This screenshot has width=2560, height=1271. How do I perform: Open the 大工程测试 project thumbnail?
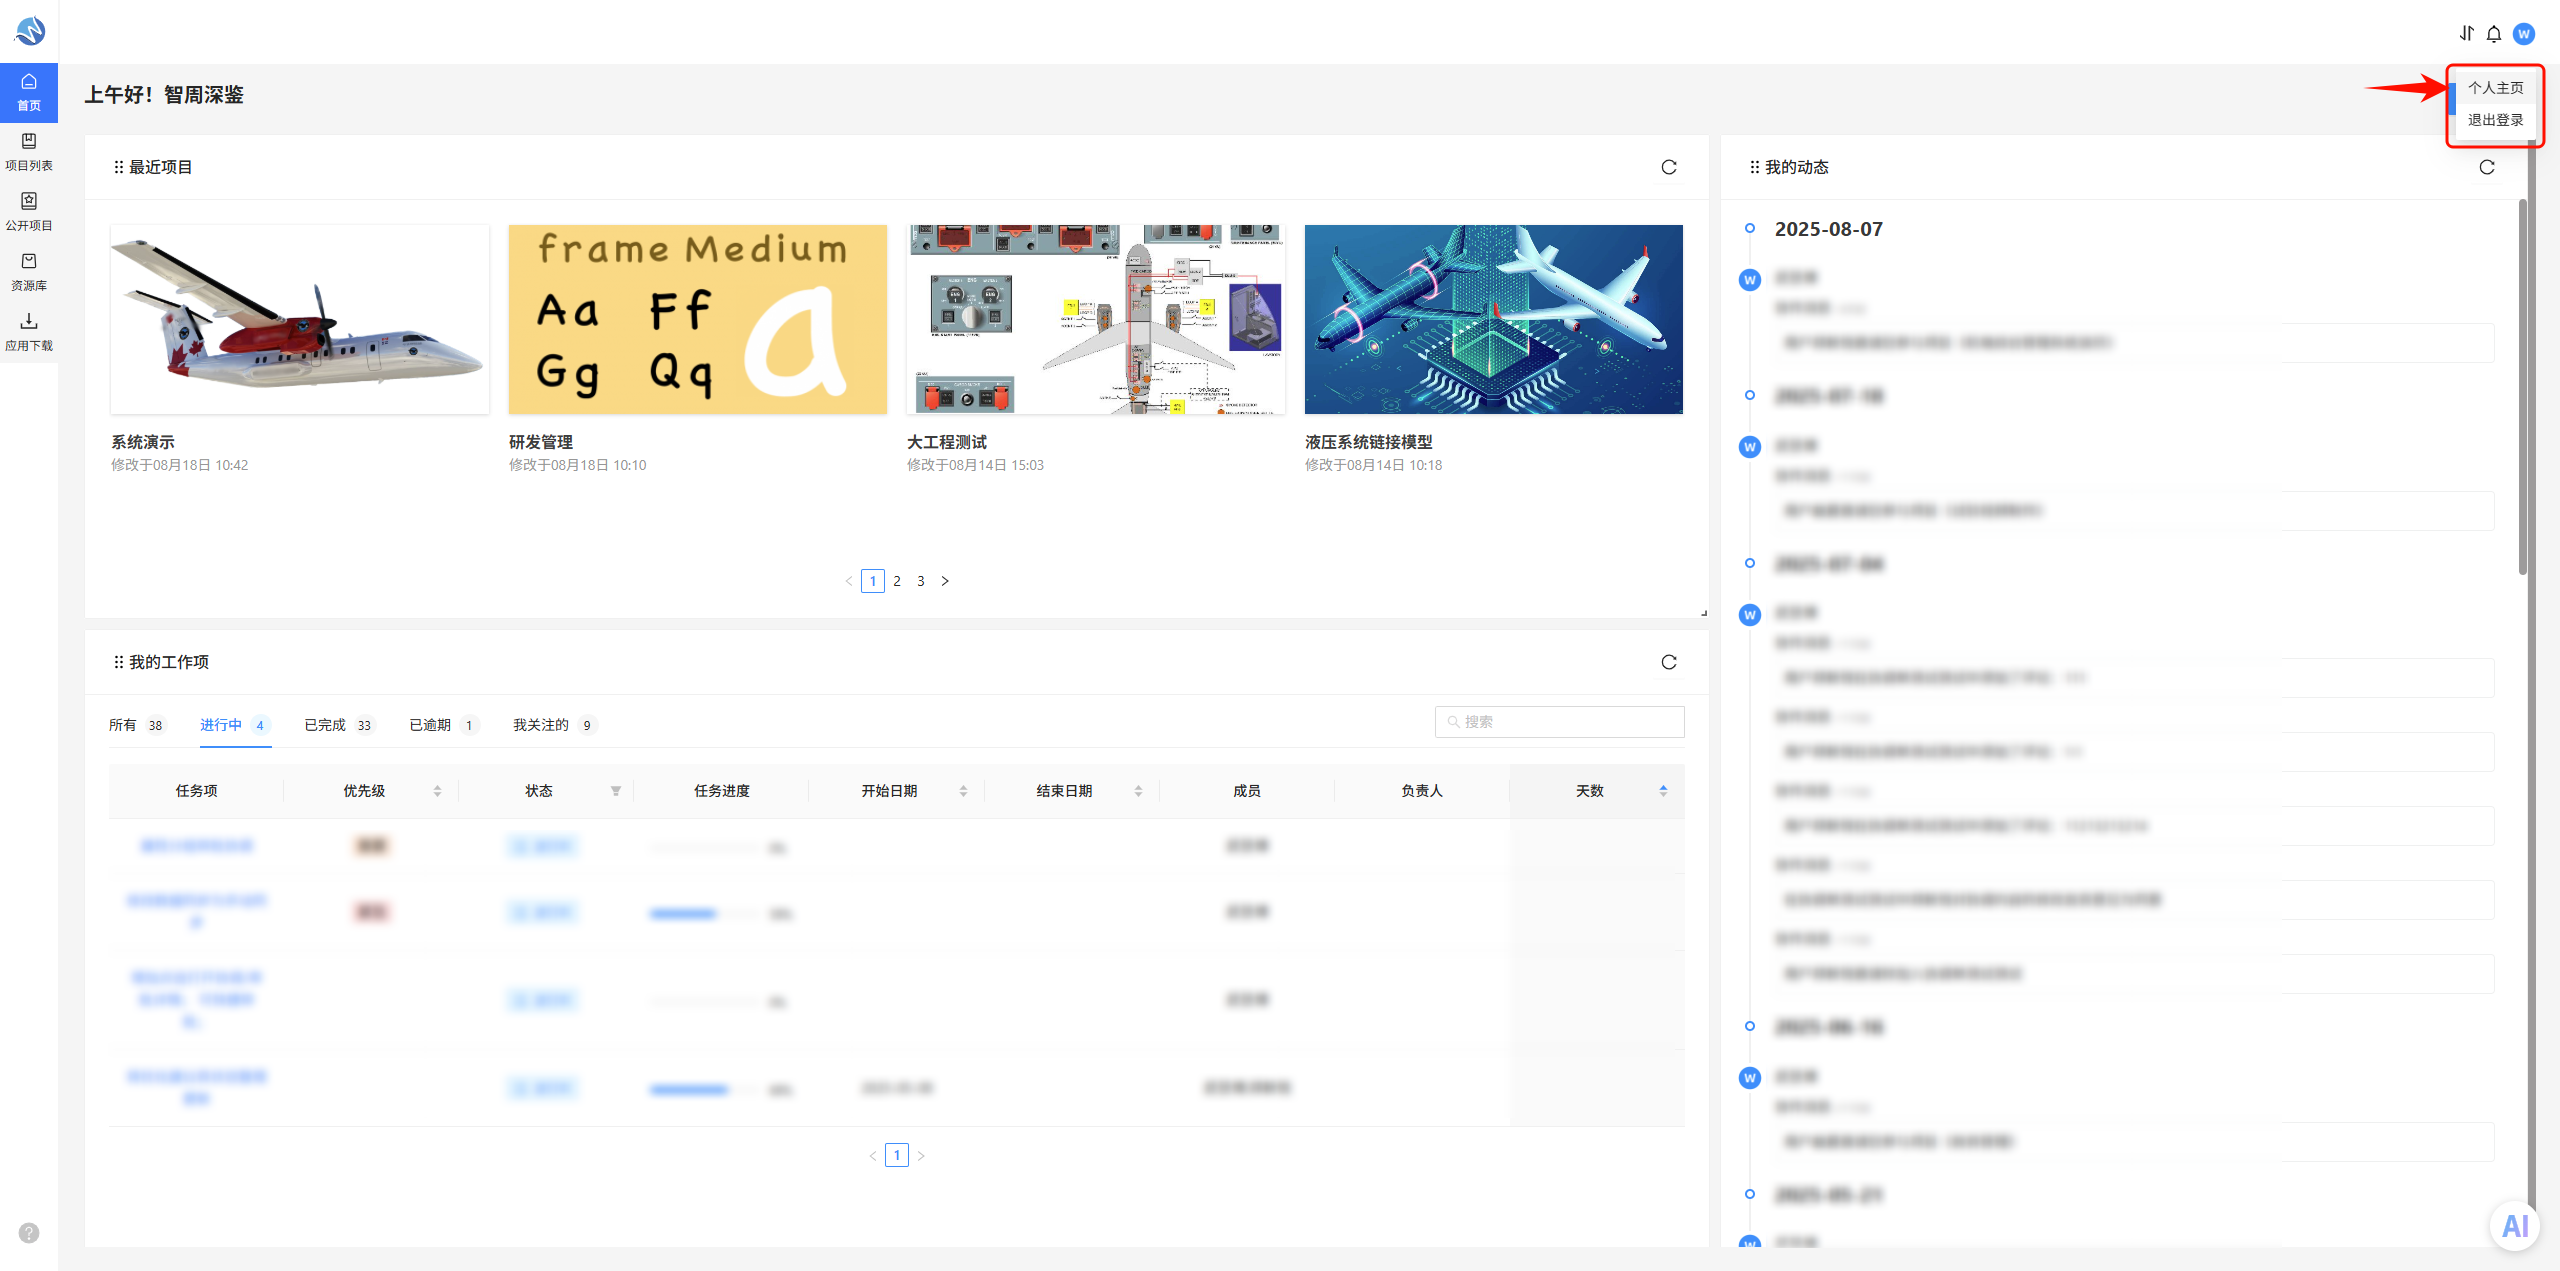[x=1096, y=319]
